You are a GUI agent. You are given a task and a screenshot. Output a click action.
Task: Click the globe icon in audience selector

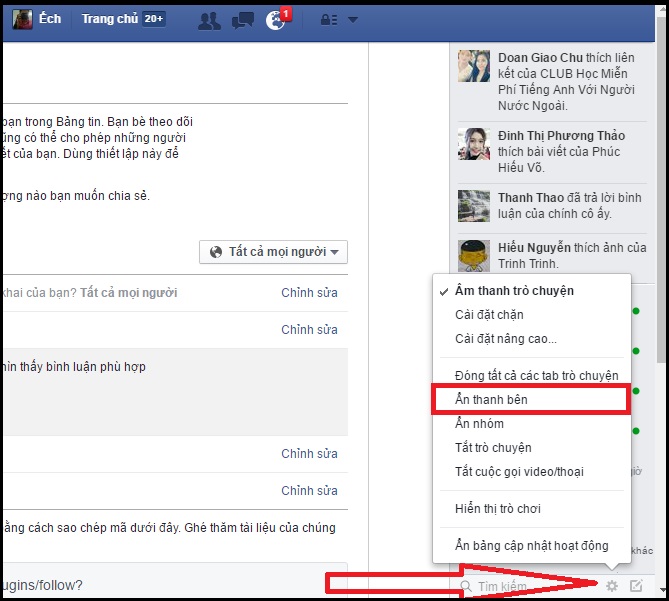(216, 252)
